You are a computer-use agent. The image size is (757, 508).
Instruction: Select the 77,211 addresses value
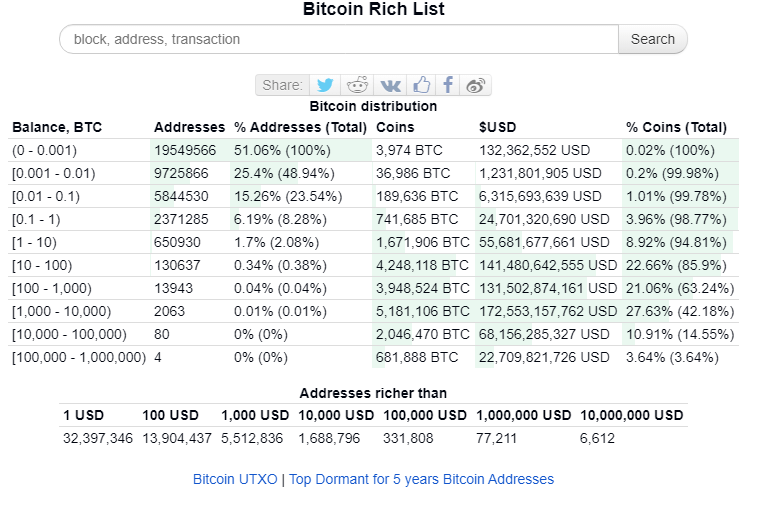496,438
